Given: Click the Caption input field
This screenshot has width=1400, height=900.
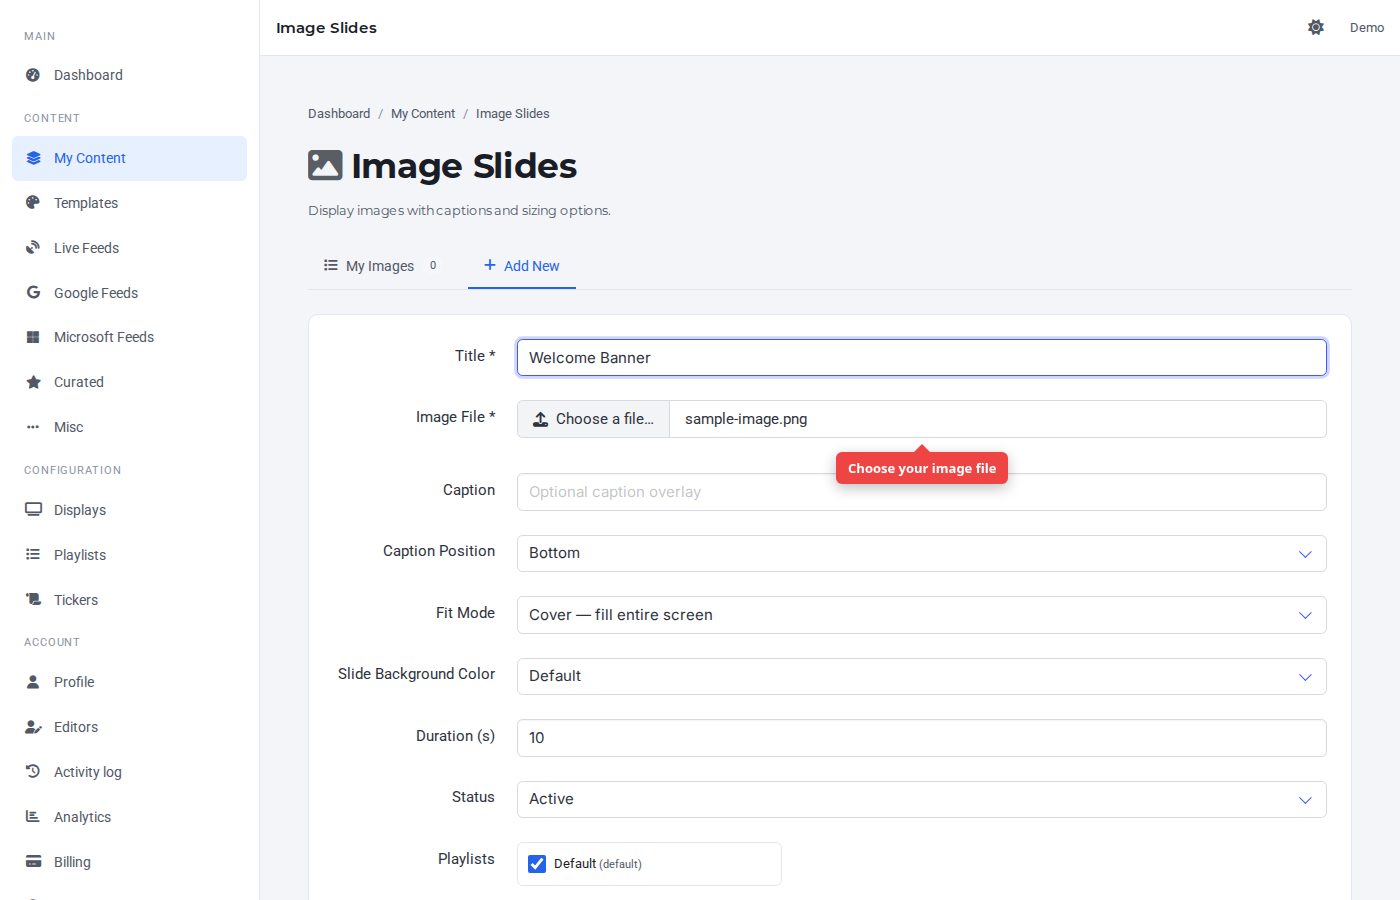Looking at the screenshot, I should pos(921,492).
